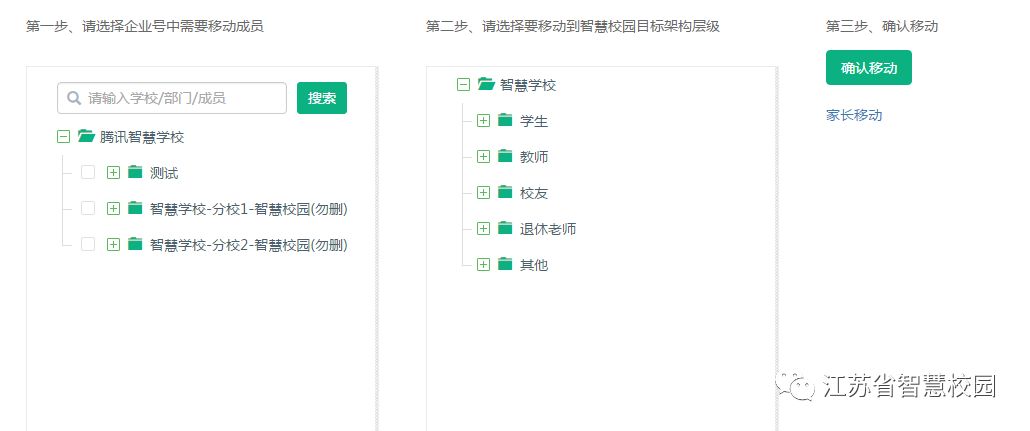Click the 校友 folder icon
1030x431 pixels.
(504, 192)
